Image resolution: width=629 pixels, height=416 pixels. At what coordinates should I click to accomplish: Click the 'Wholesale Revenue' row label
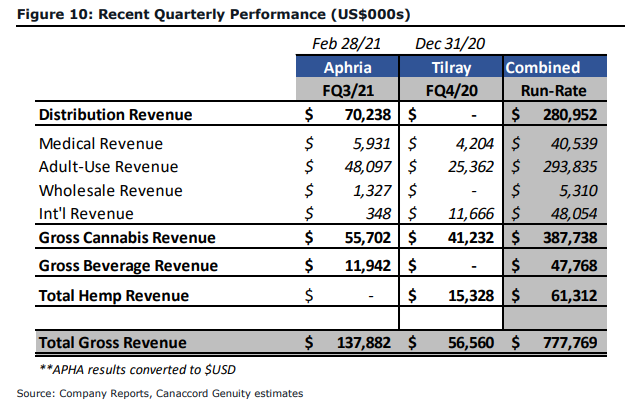click(x=111, y=191)
